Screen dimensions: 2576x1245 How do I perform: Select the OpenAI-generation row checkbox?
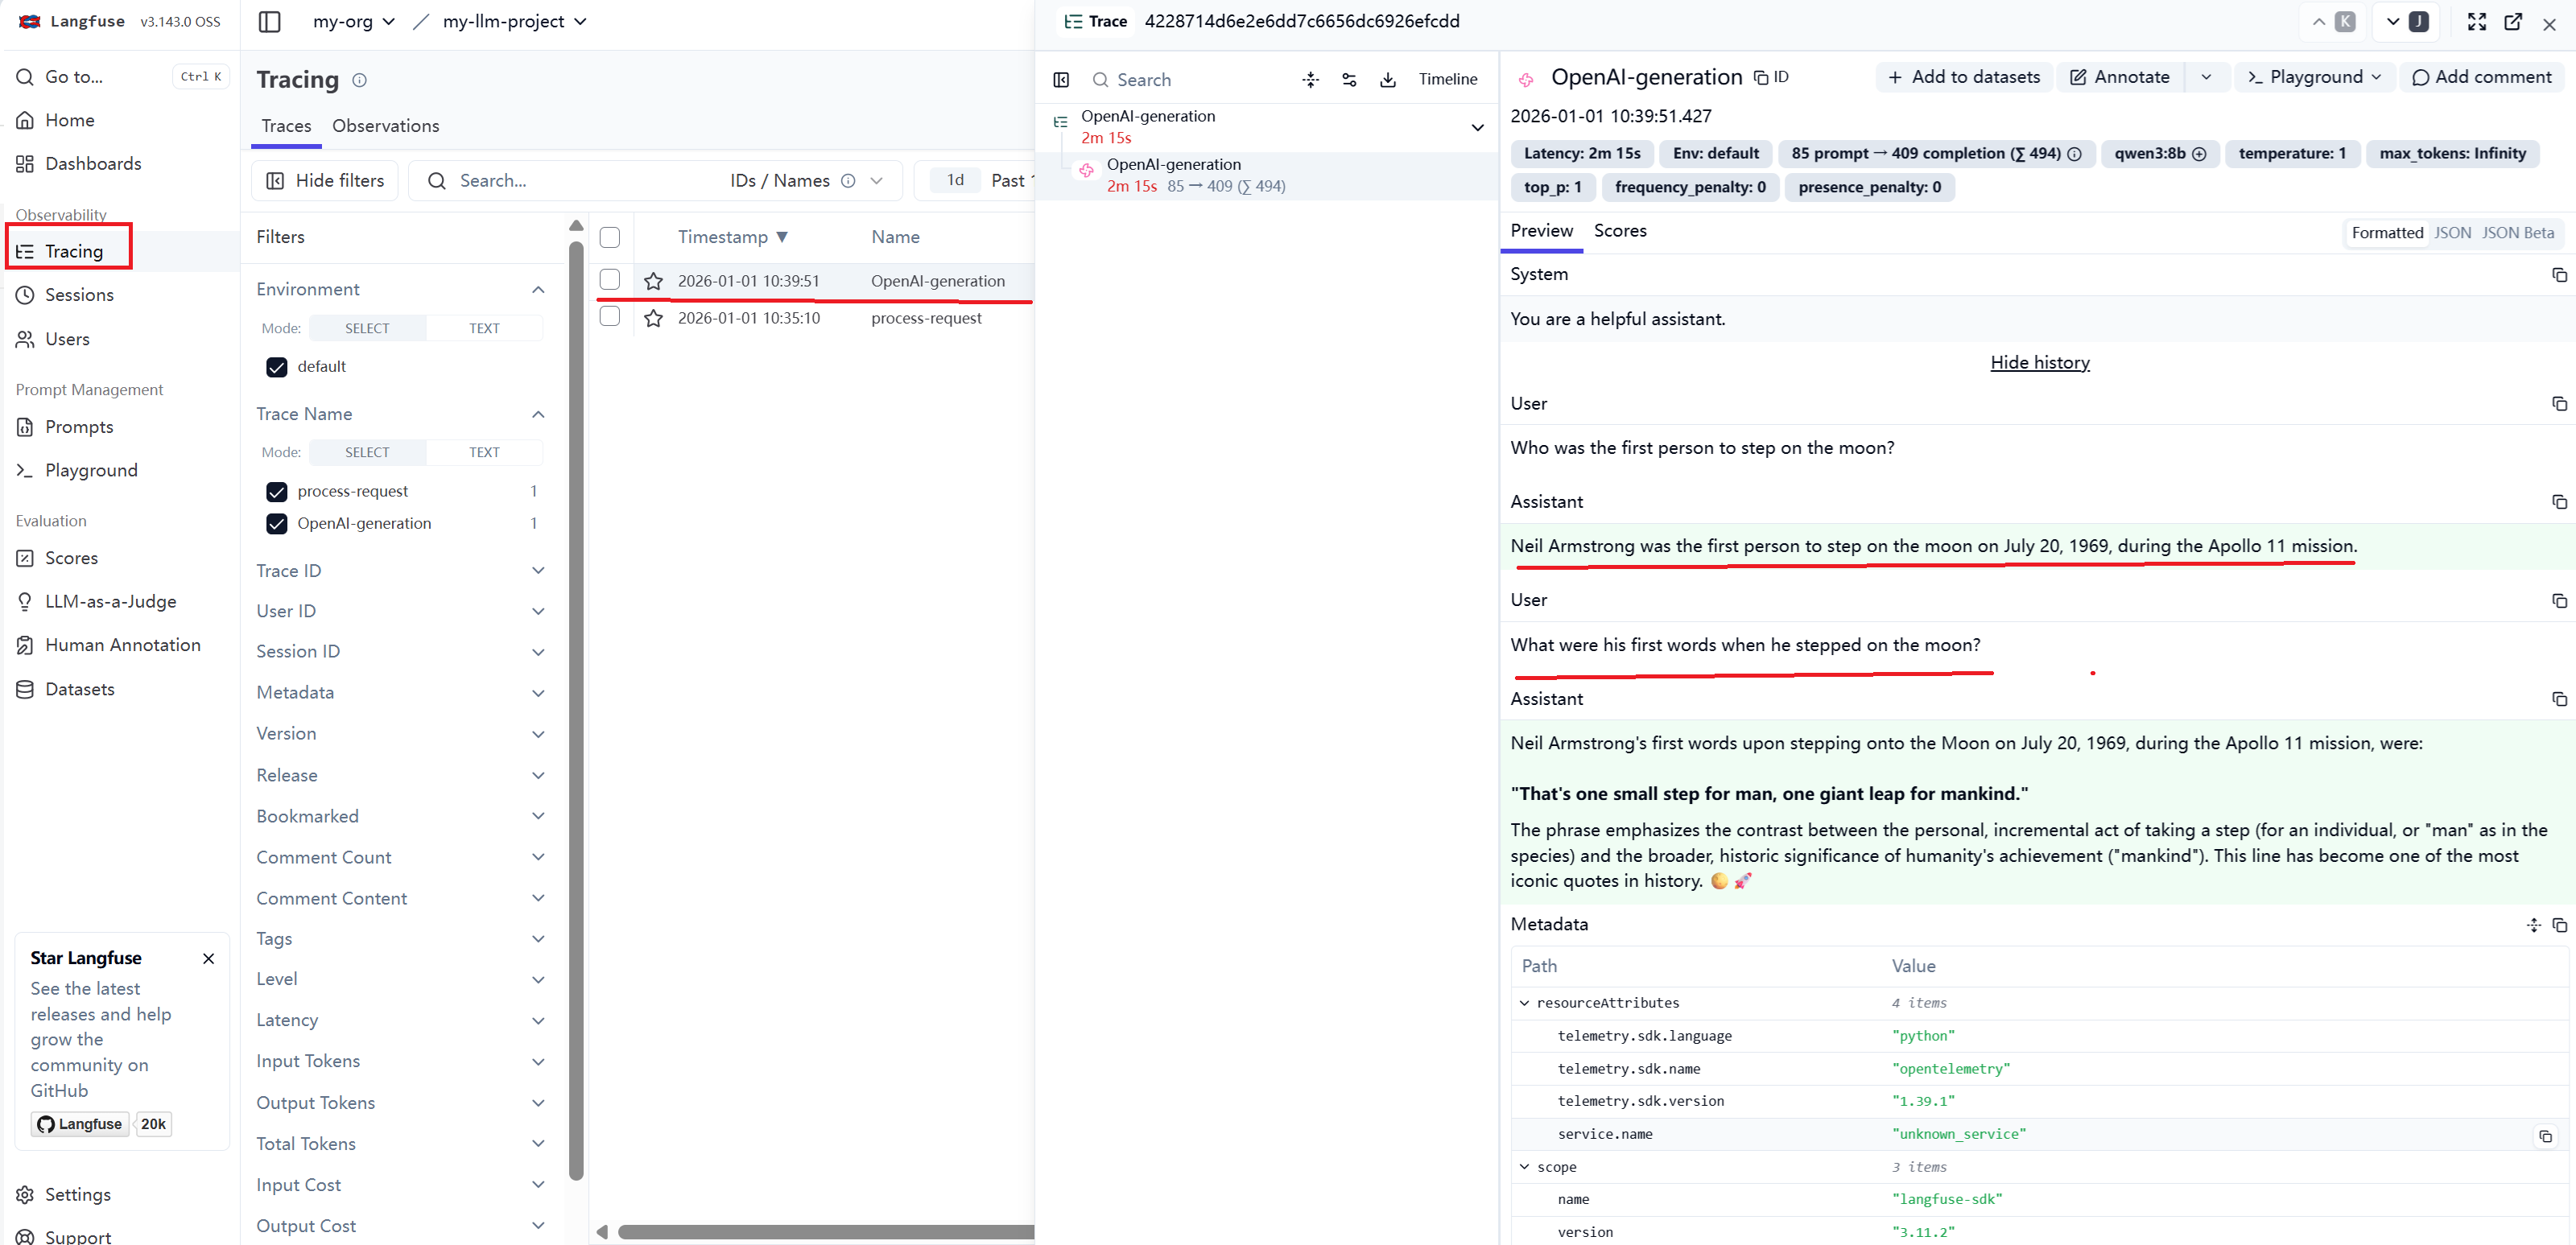coord(609,280)
